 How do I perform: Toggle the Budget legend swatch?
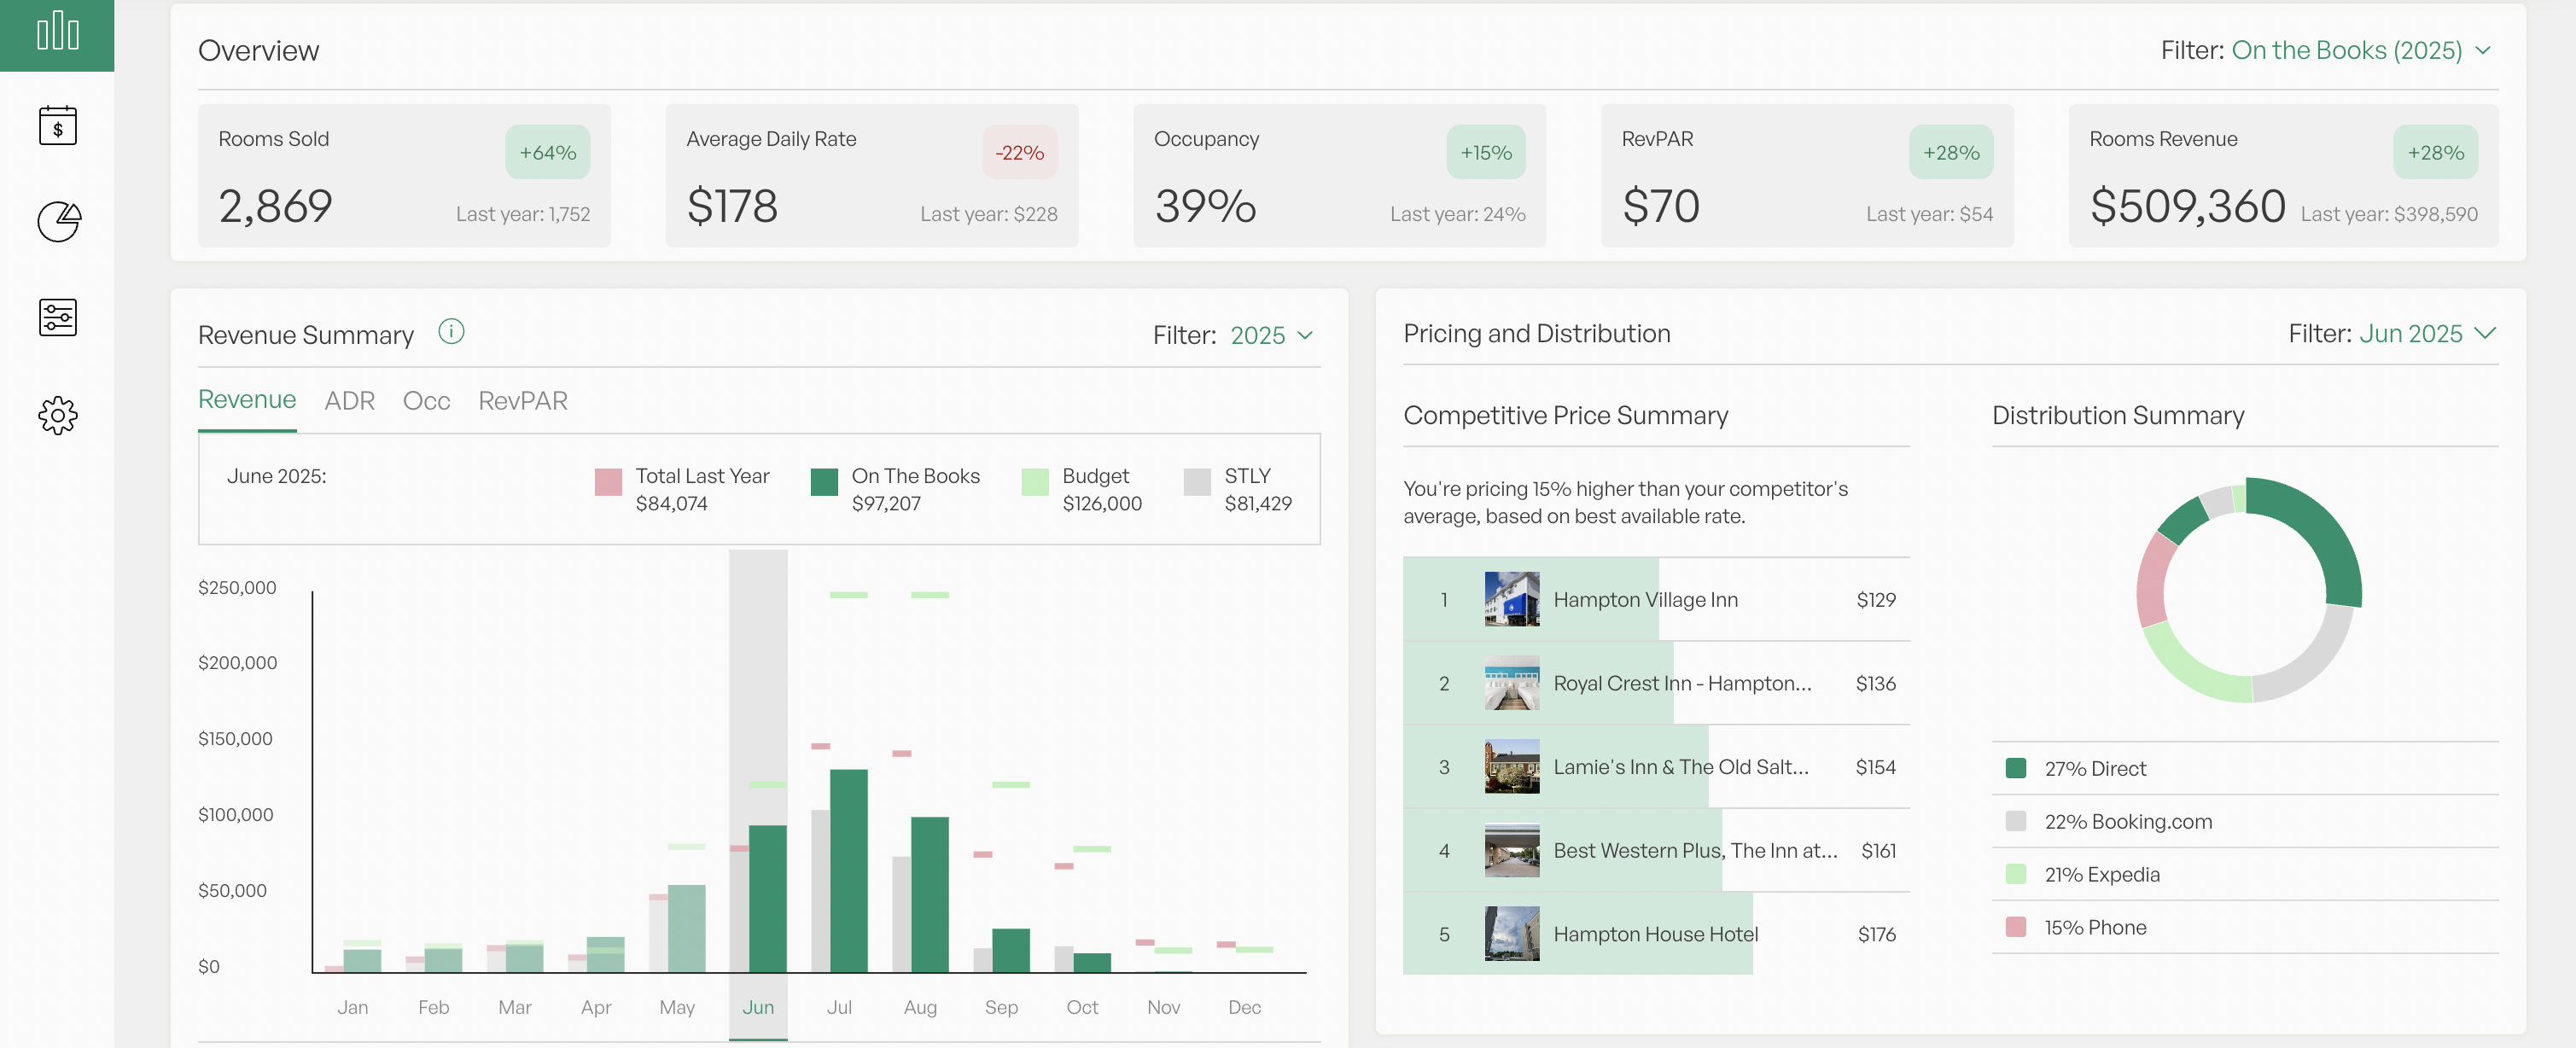coord(1035,482)
